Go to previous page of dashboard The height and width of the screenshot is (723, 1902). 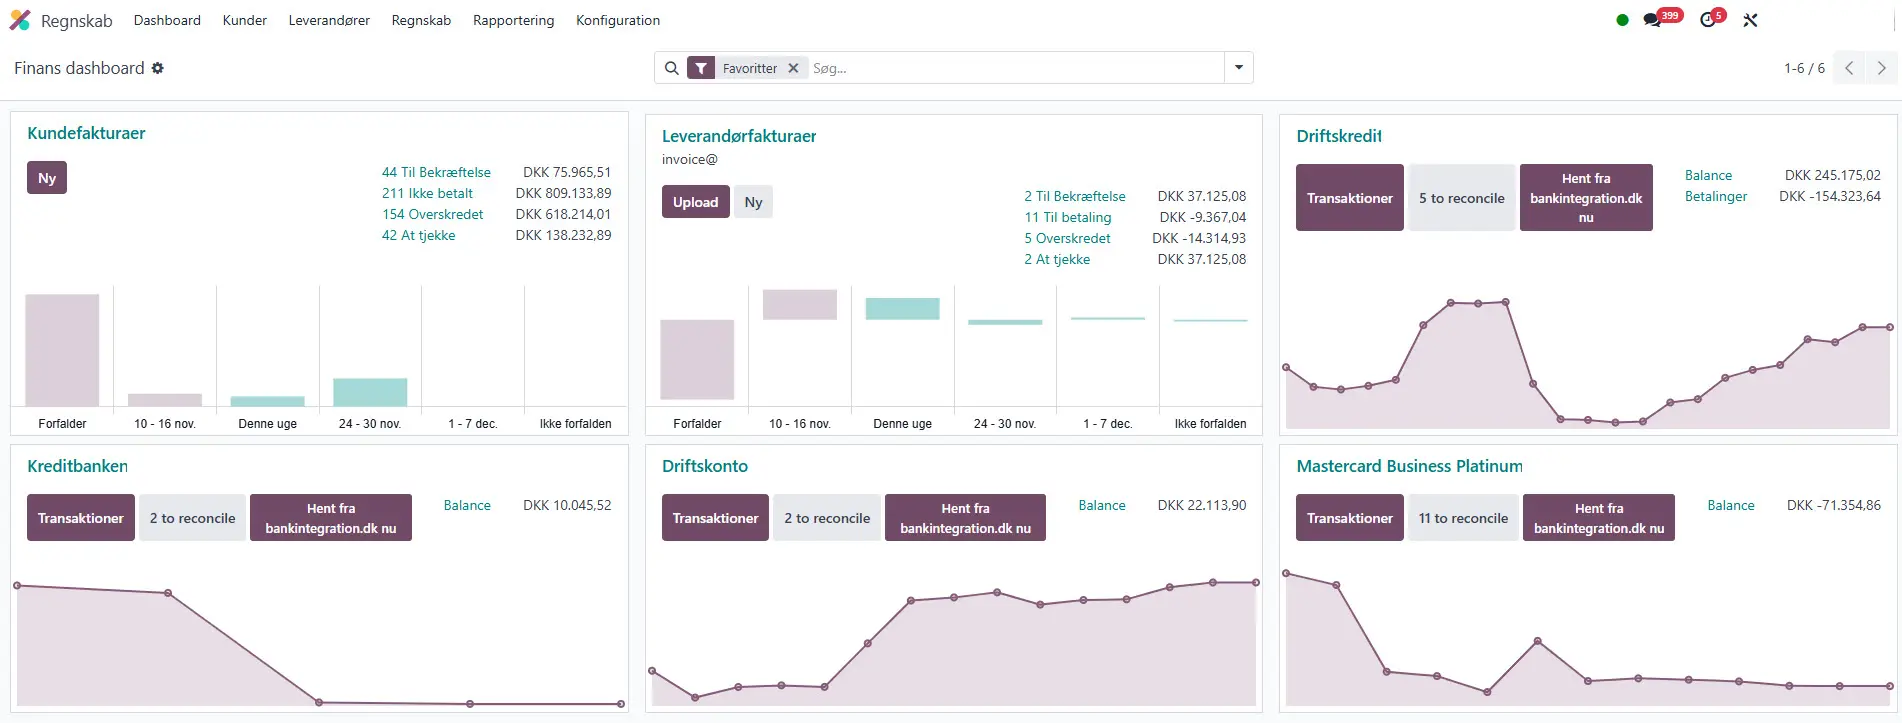pyautogui.click(x=1849, y=68)
